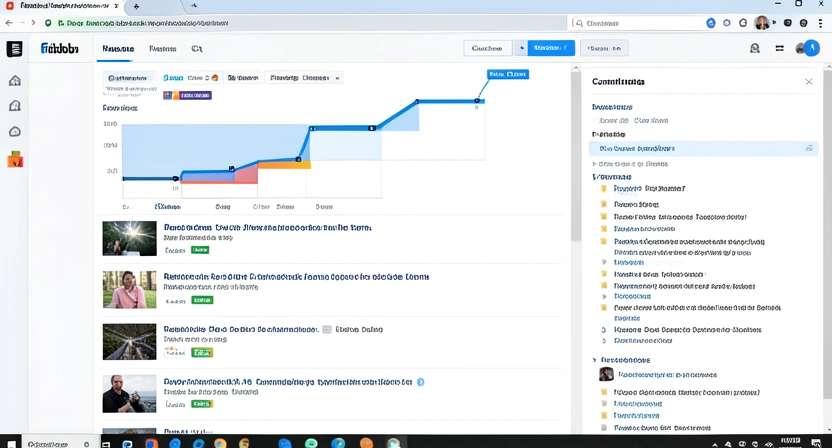The height and width of the screenshot is (448, 832).
Task: Click green tag under the woman-in-pink article
Action: [202, 300]
